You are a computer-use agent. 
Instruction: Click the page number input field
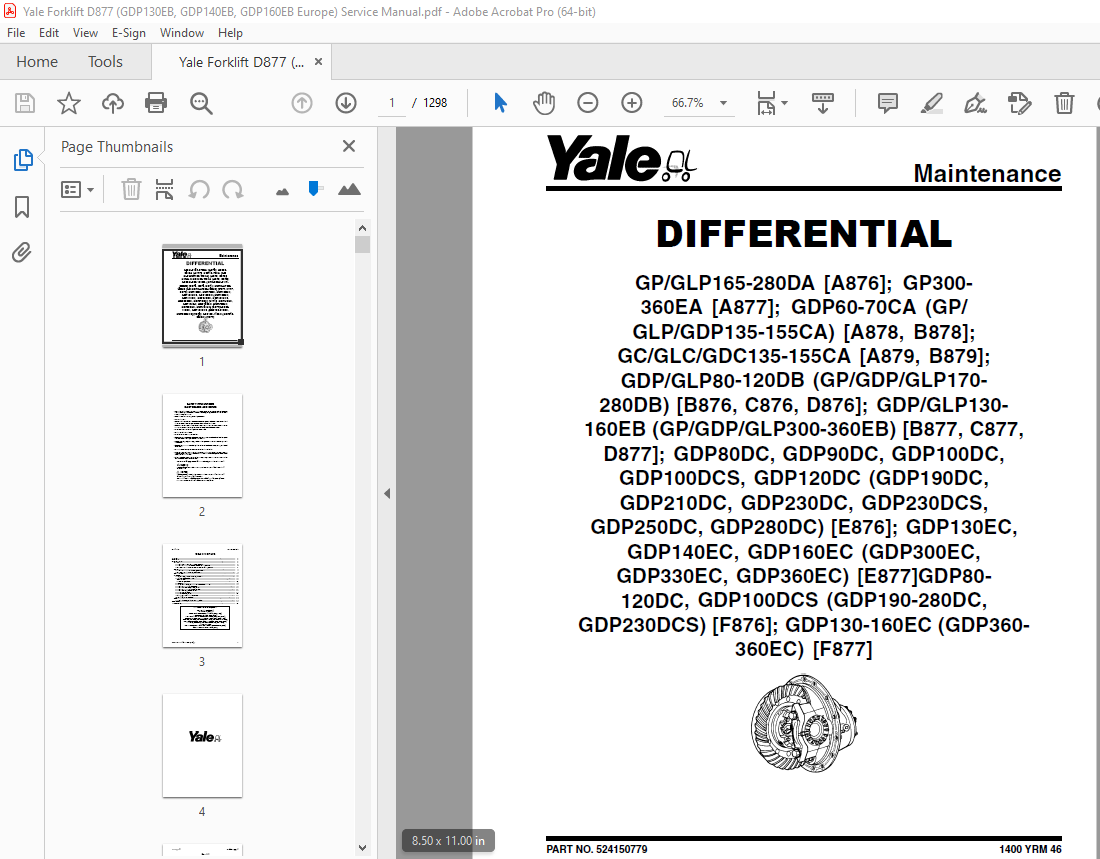click(x=391, y=103)
